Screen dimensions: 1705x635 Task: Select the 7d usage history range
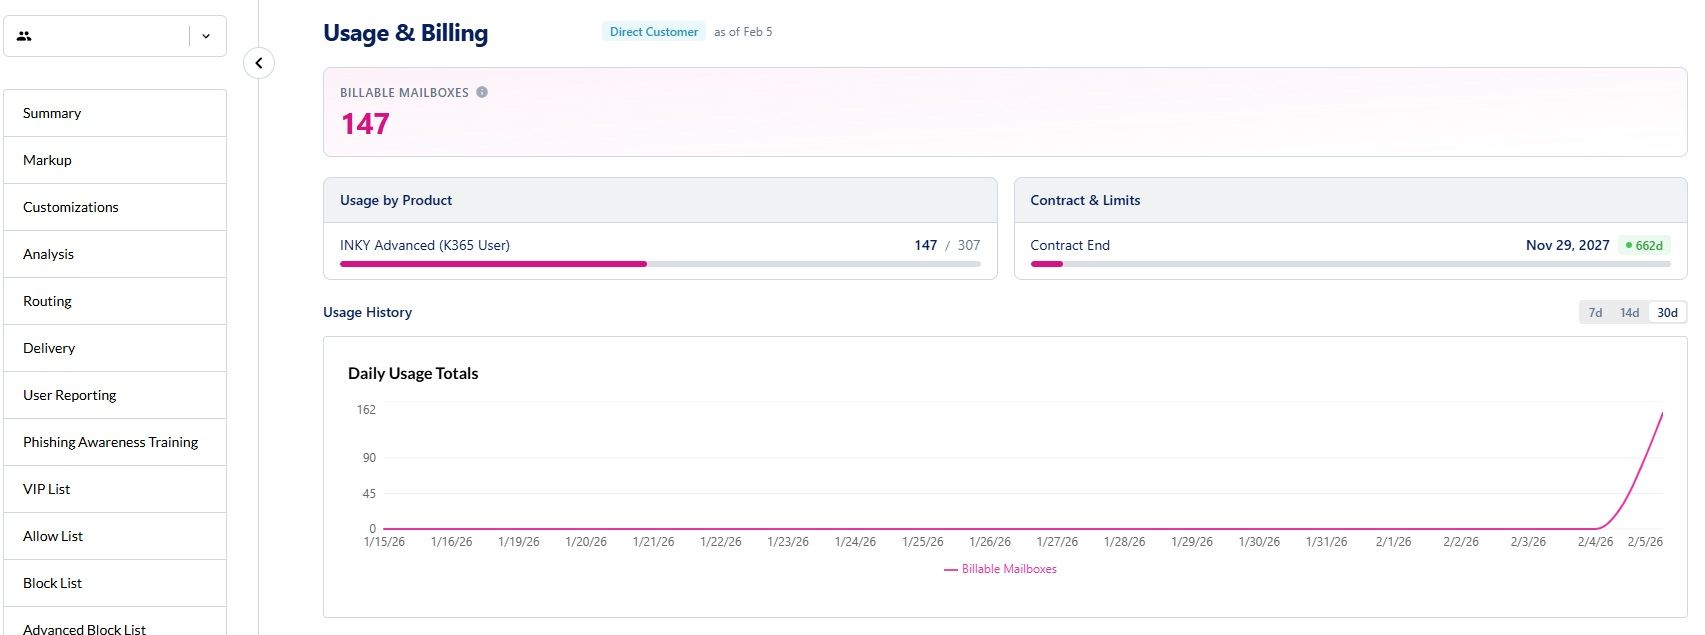[1595, 313]
